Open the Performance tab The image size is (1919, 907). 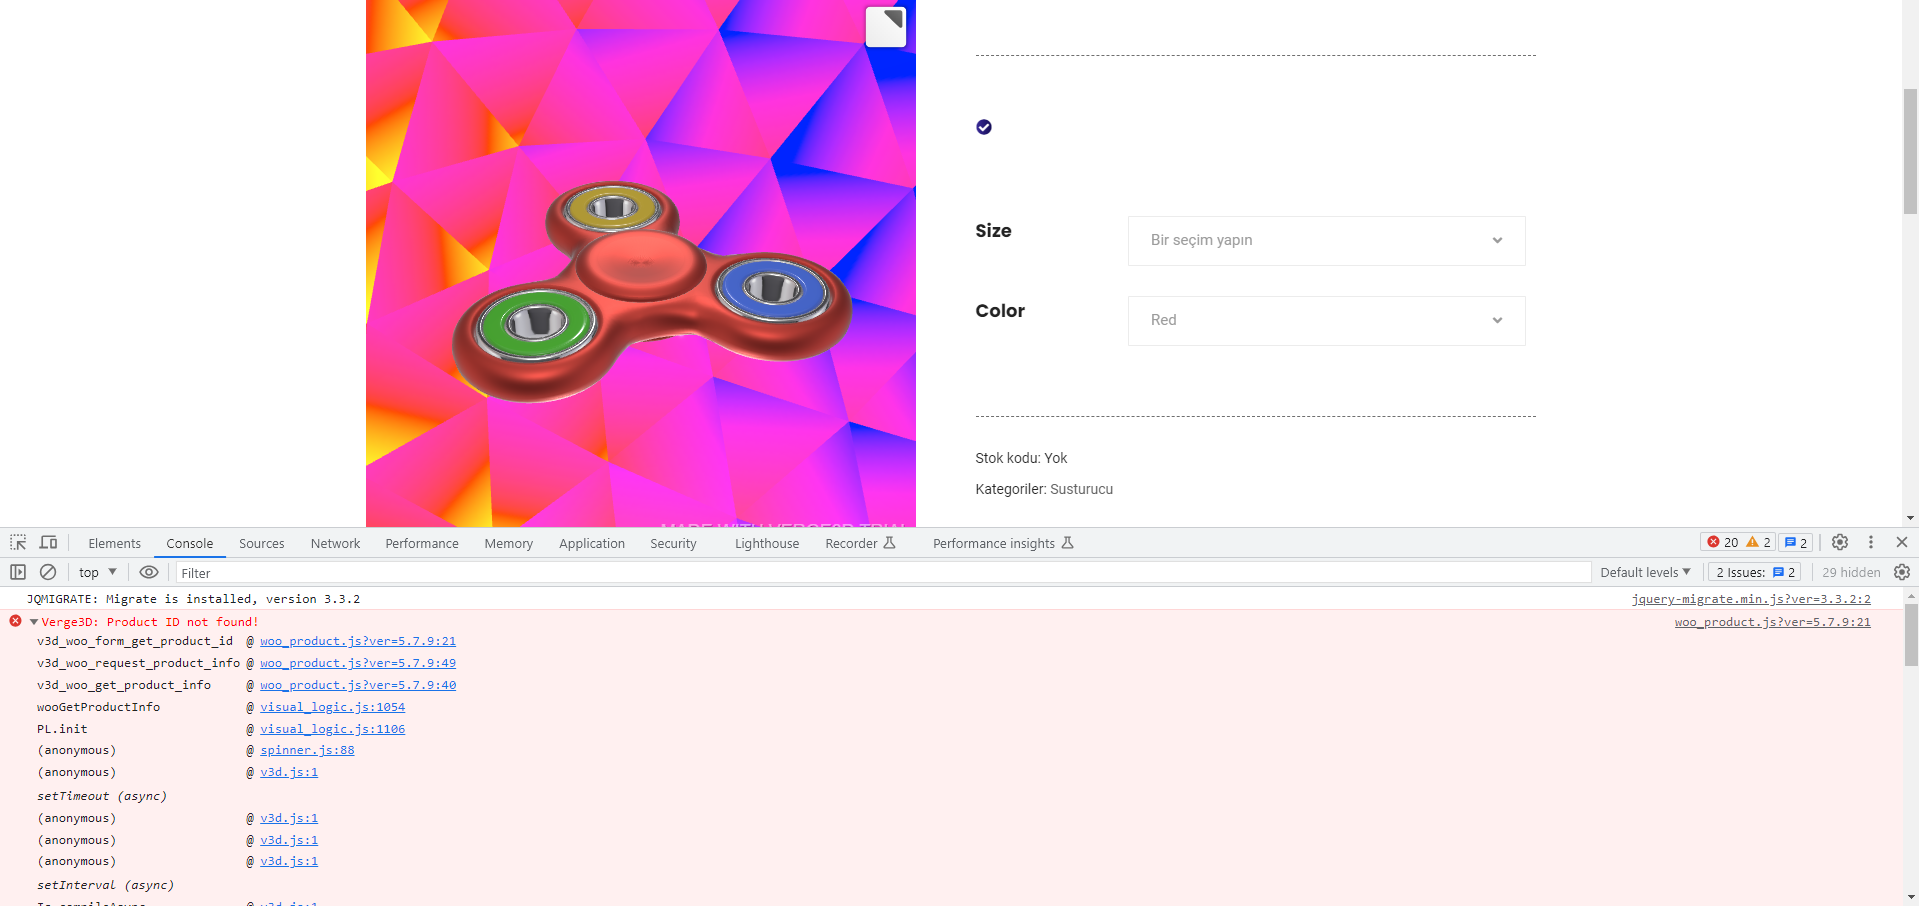coord(422,543)
